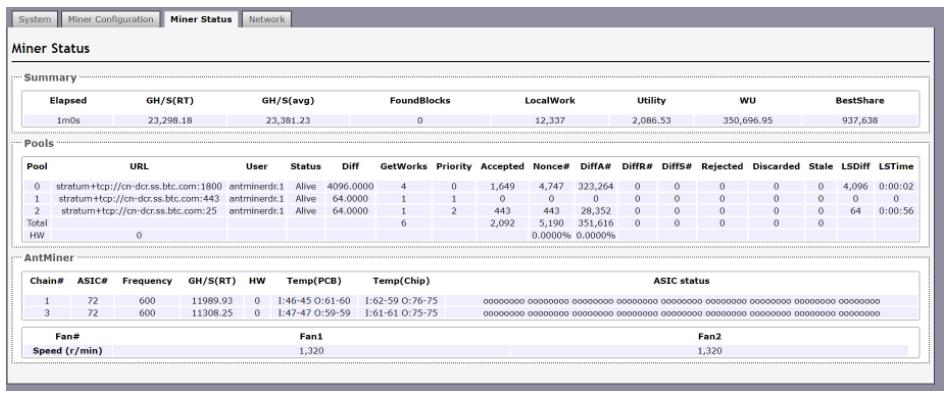The image size is (949, 396).
Task: Click PCB temp I:47-47 O:59-59
Action: click(314, 313)
